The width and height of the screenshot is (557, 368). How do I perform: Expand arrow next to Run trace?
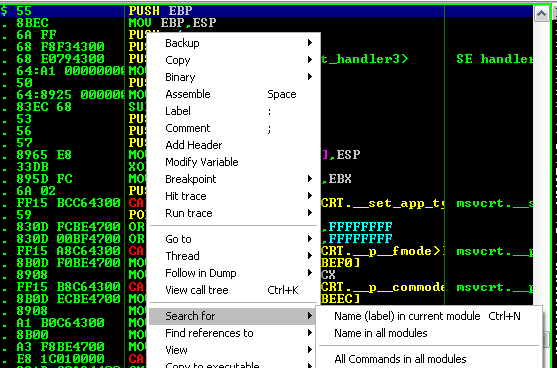(310, 213)
